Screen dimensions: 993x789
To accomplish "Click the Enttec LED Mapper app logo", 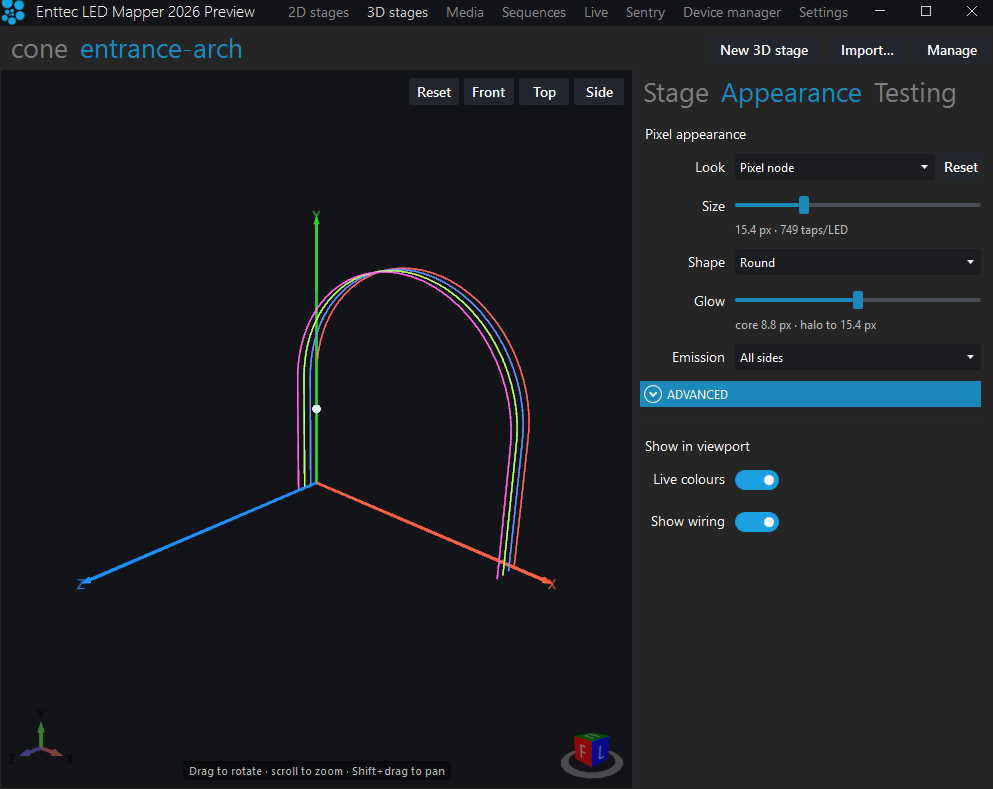I will (13, 12).
